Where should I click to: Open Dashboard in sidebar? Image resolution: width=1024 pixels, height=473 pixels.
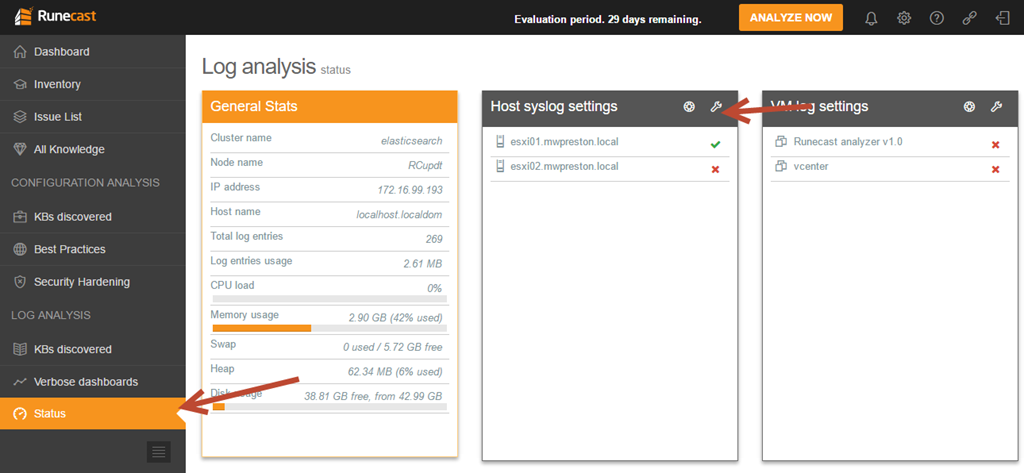coord(93,52)
